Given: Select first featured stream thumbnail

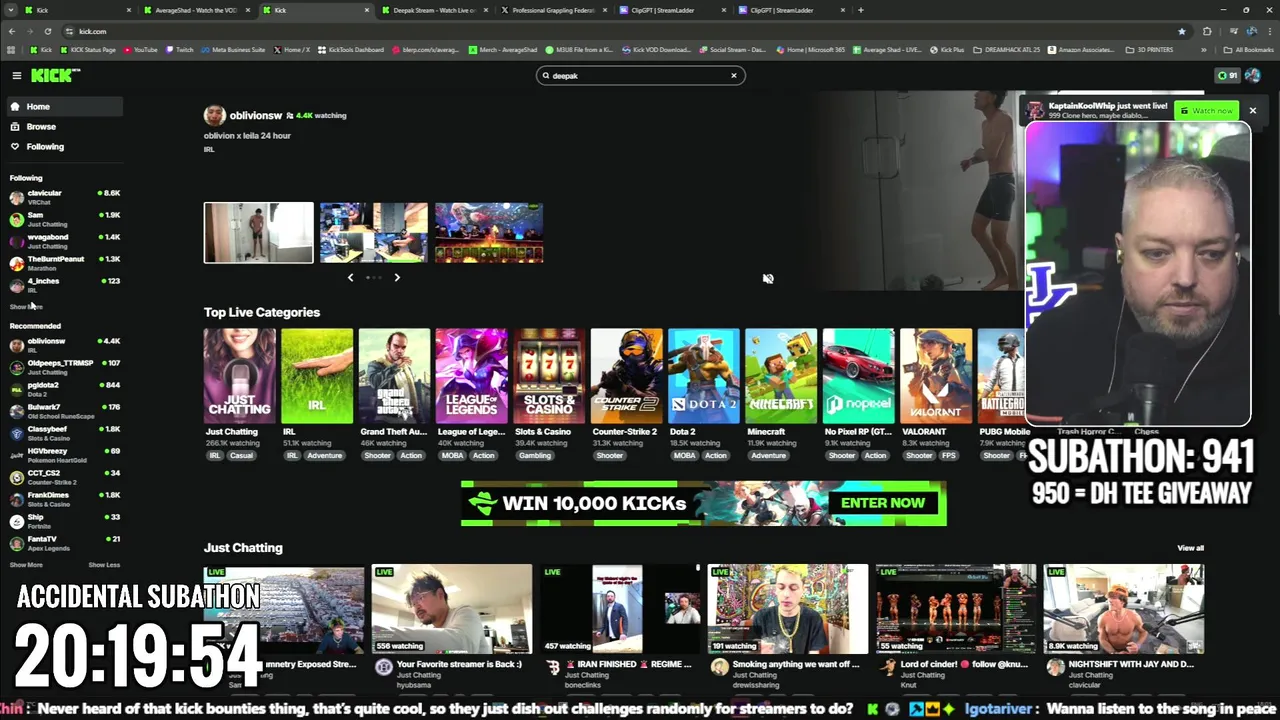Looking at the screenshot, I should tap(259, 233).
